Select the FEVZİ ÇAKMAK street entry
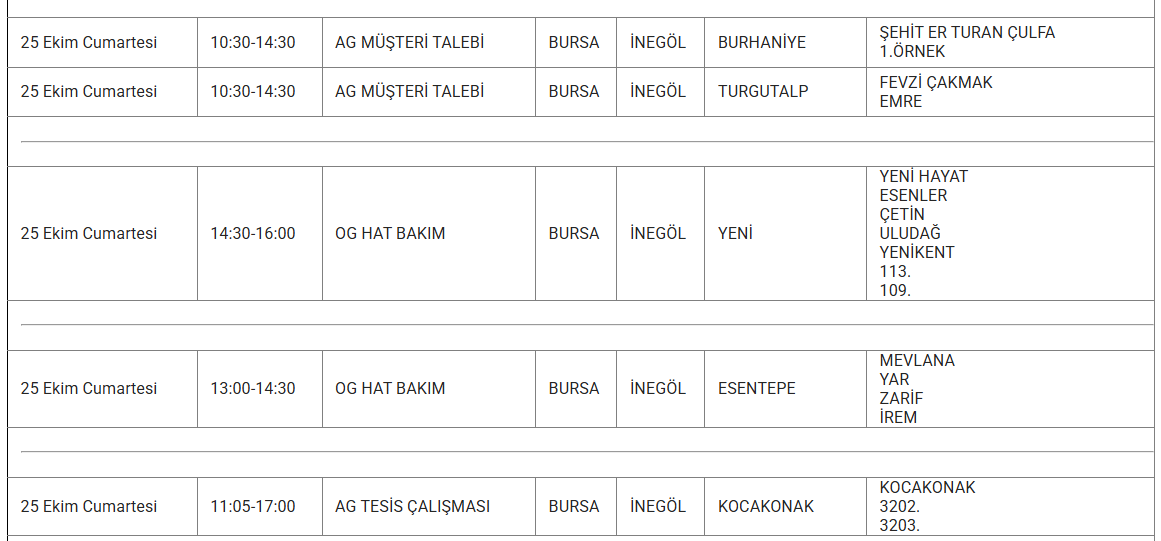 point(936,82)
